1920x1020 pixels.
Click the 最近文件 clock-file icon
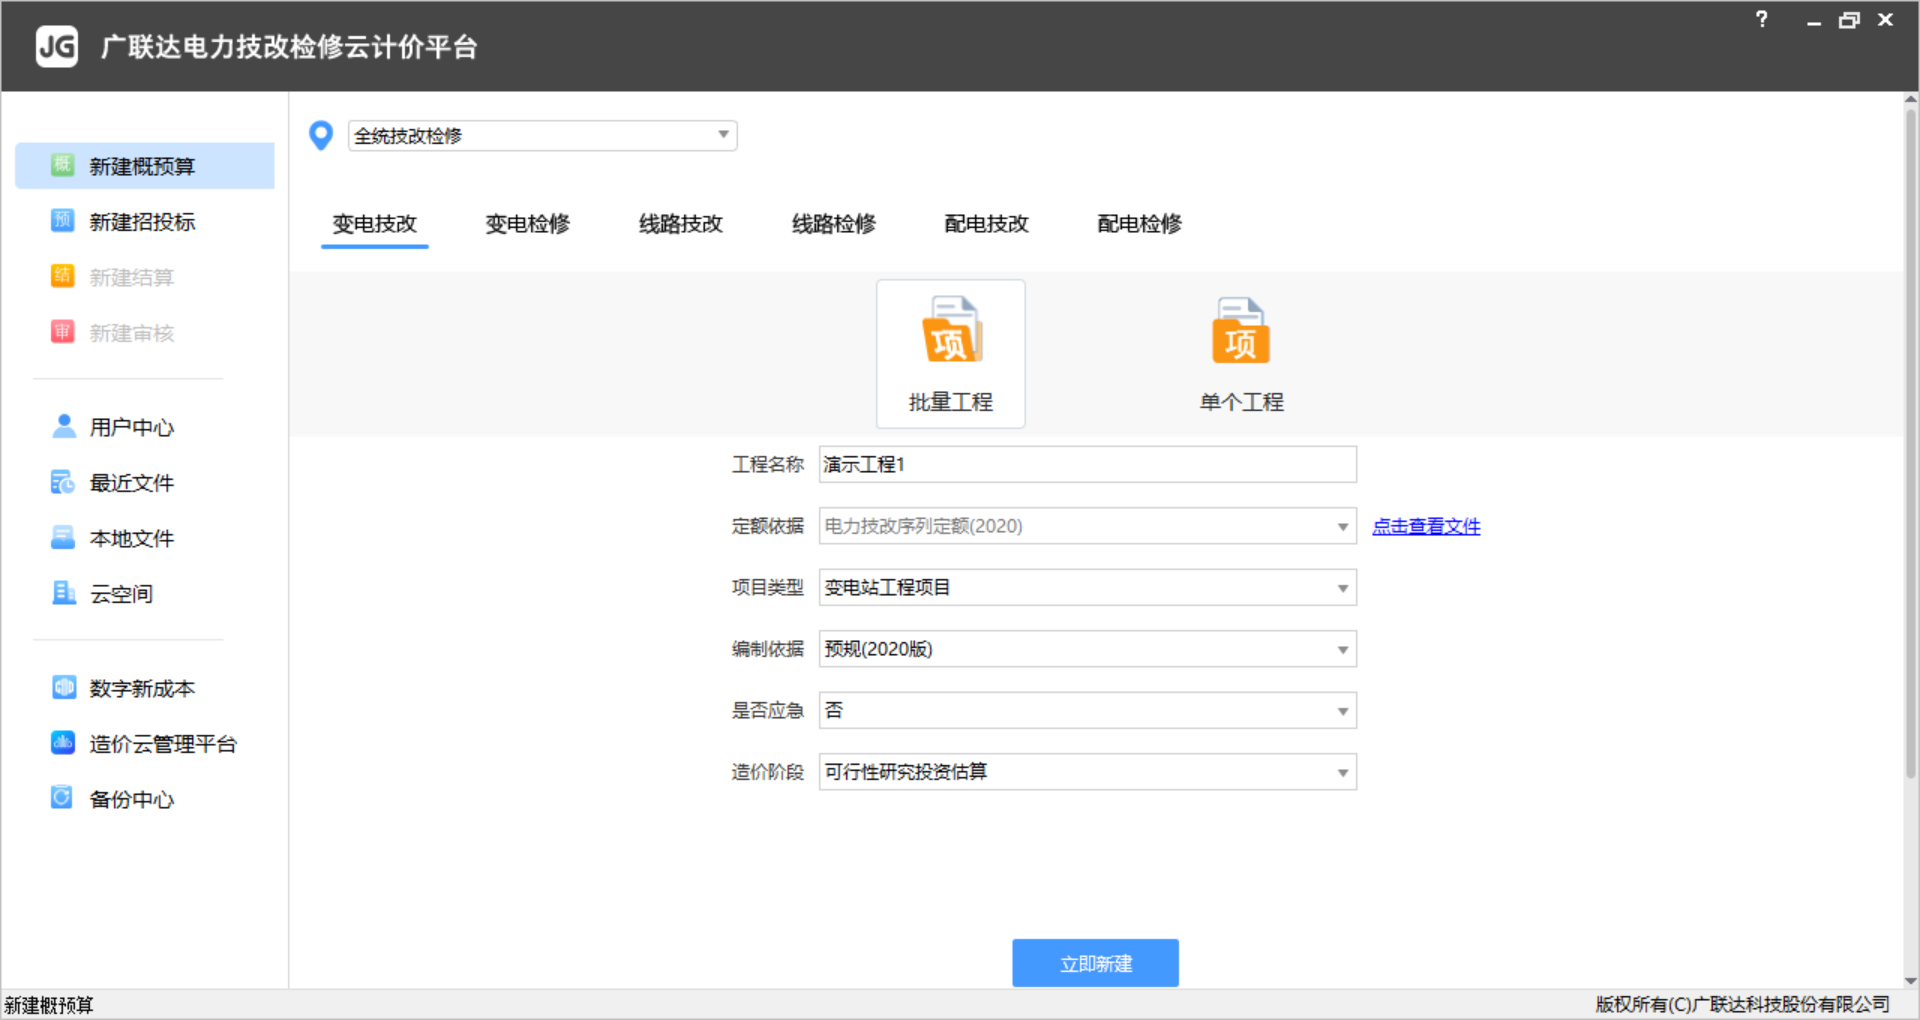63,482
